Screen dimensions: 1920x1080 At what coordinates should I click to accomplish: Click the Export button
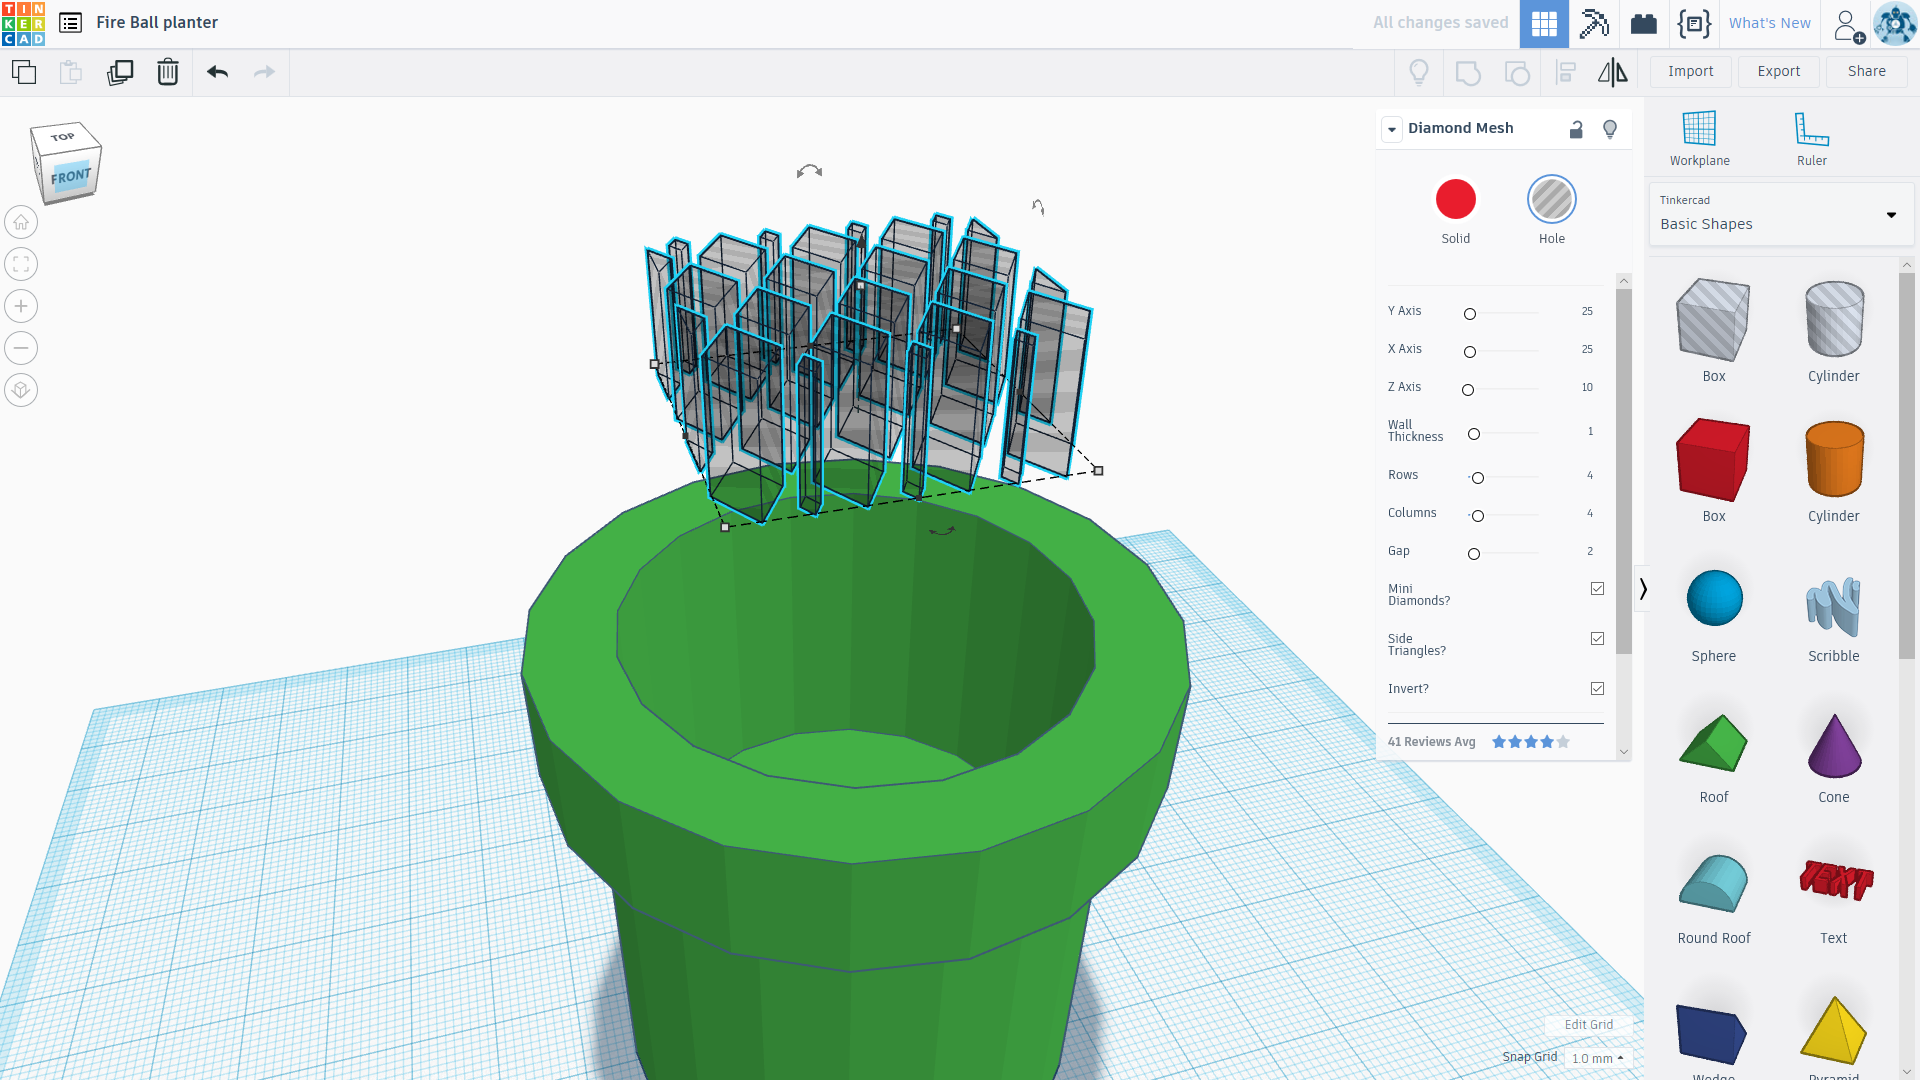click(1778, 72)
